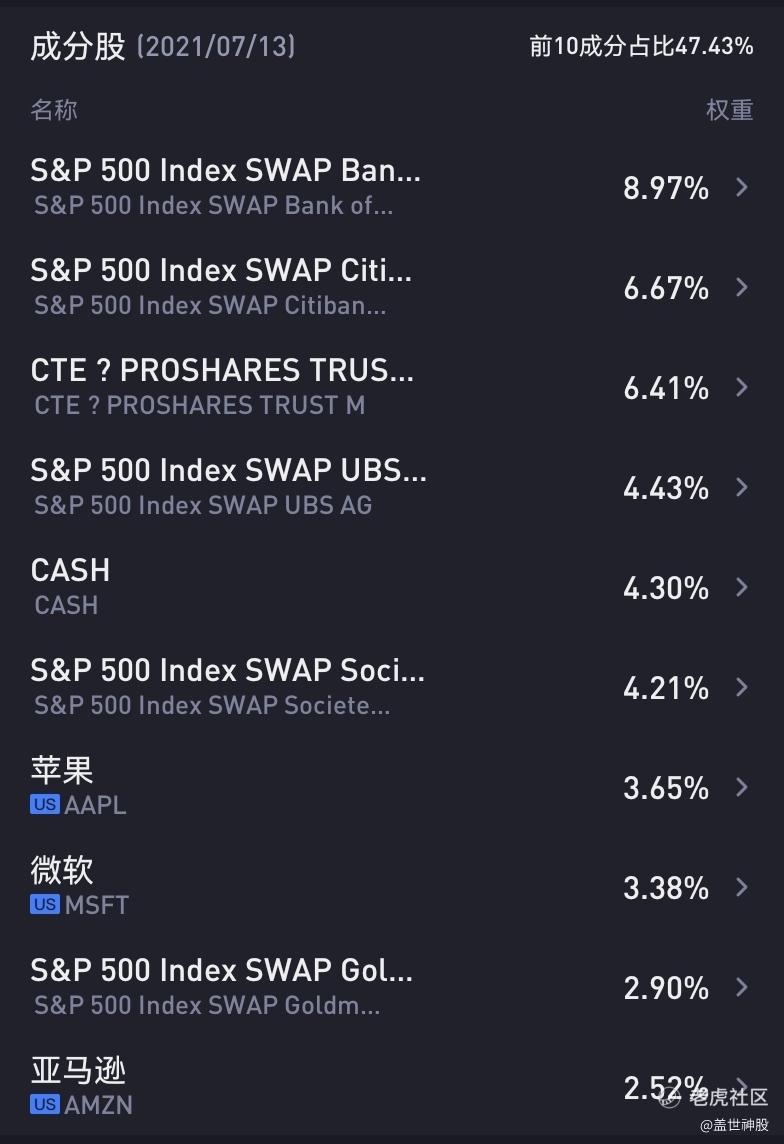Click chevron on Apple 3.65% row
784x1144 pixels.
click(x=741, y=787)
